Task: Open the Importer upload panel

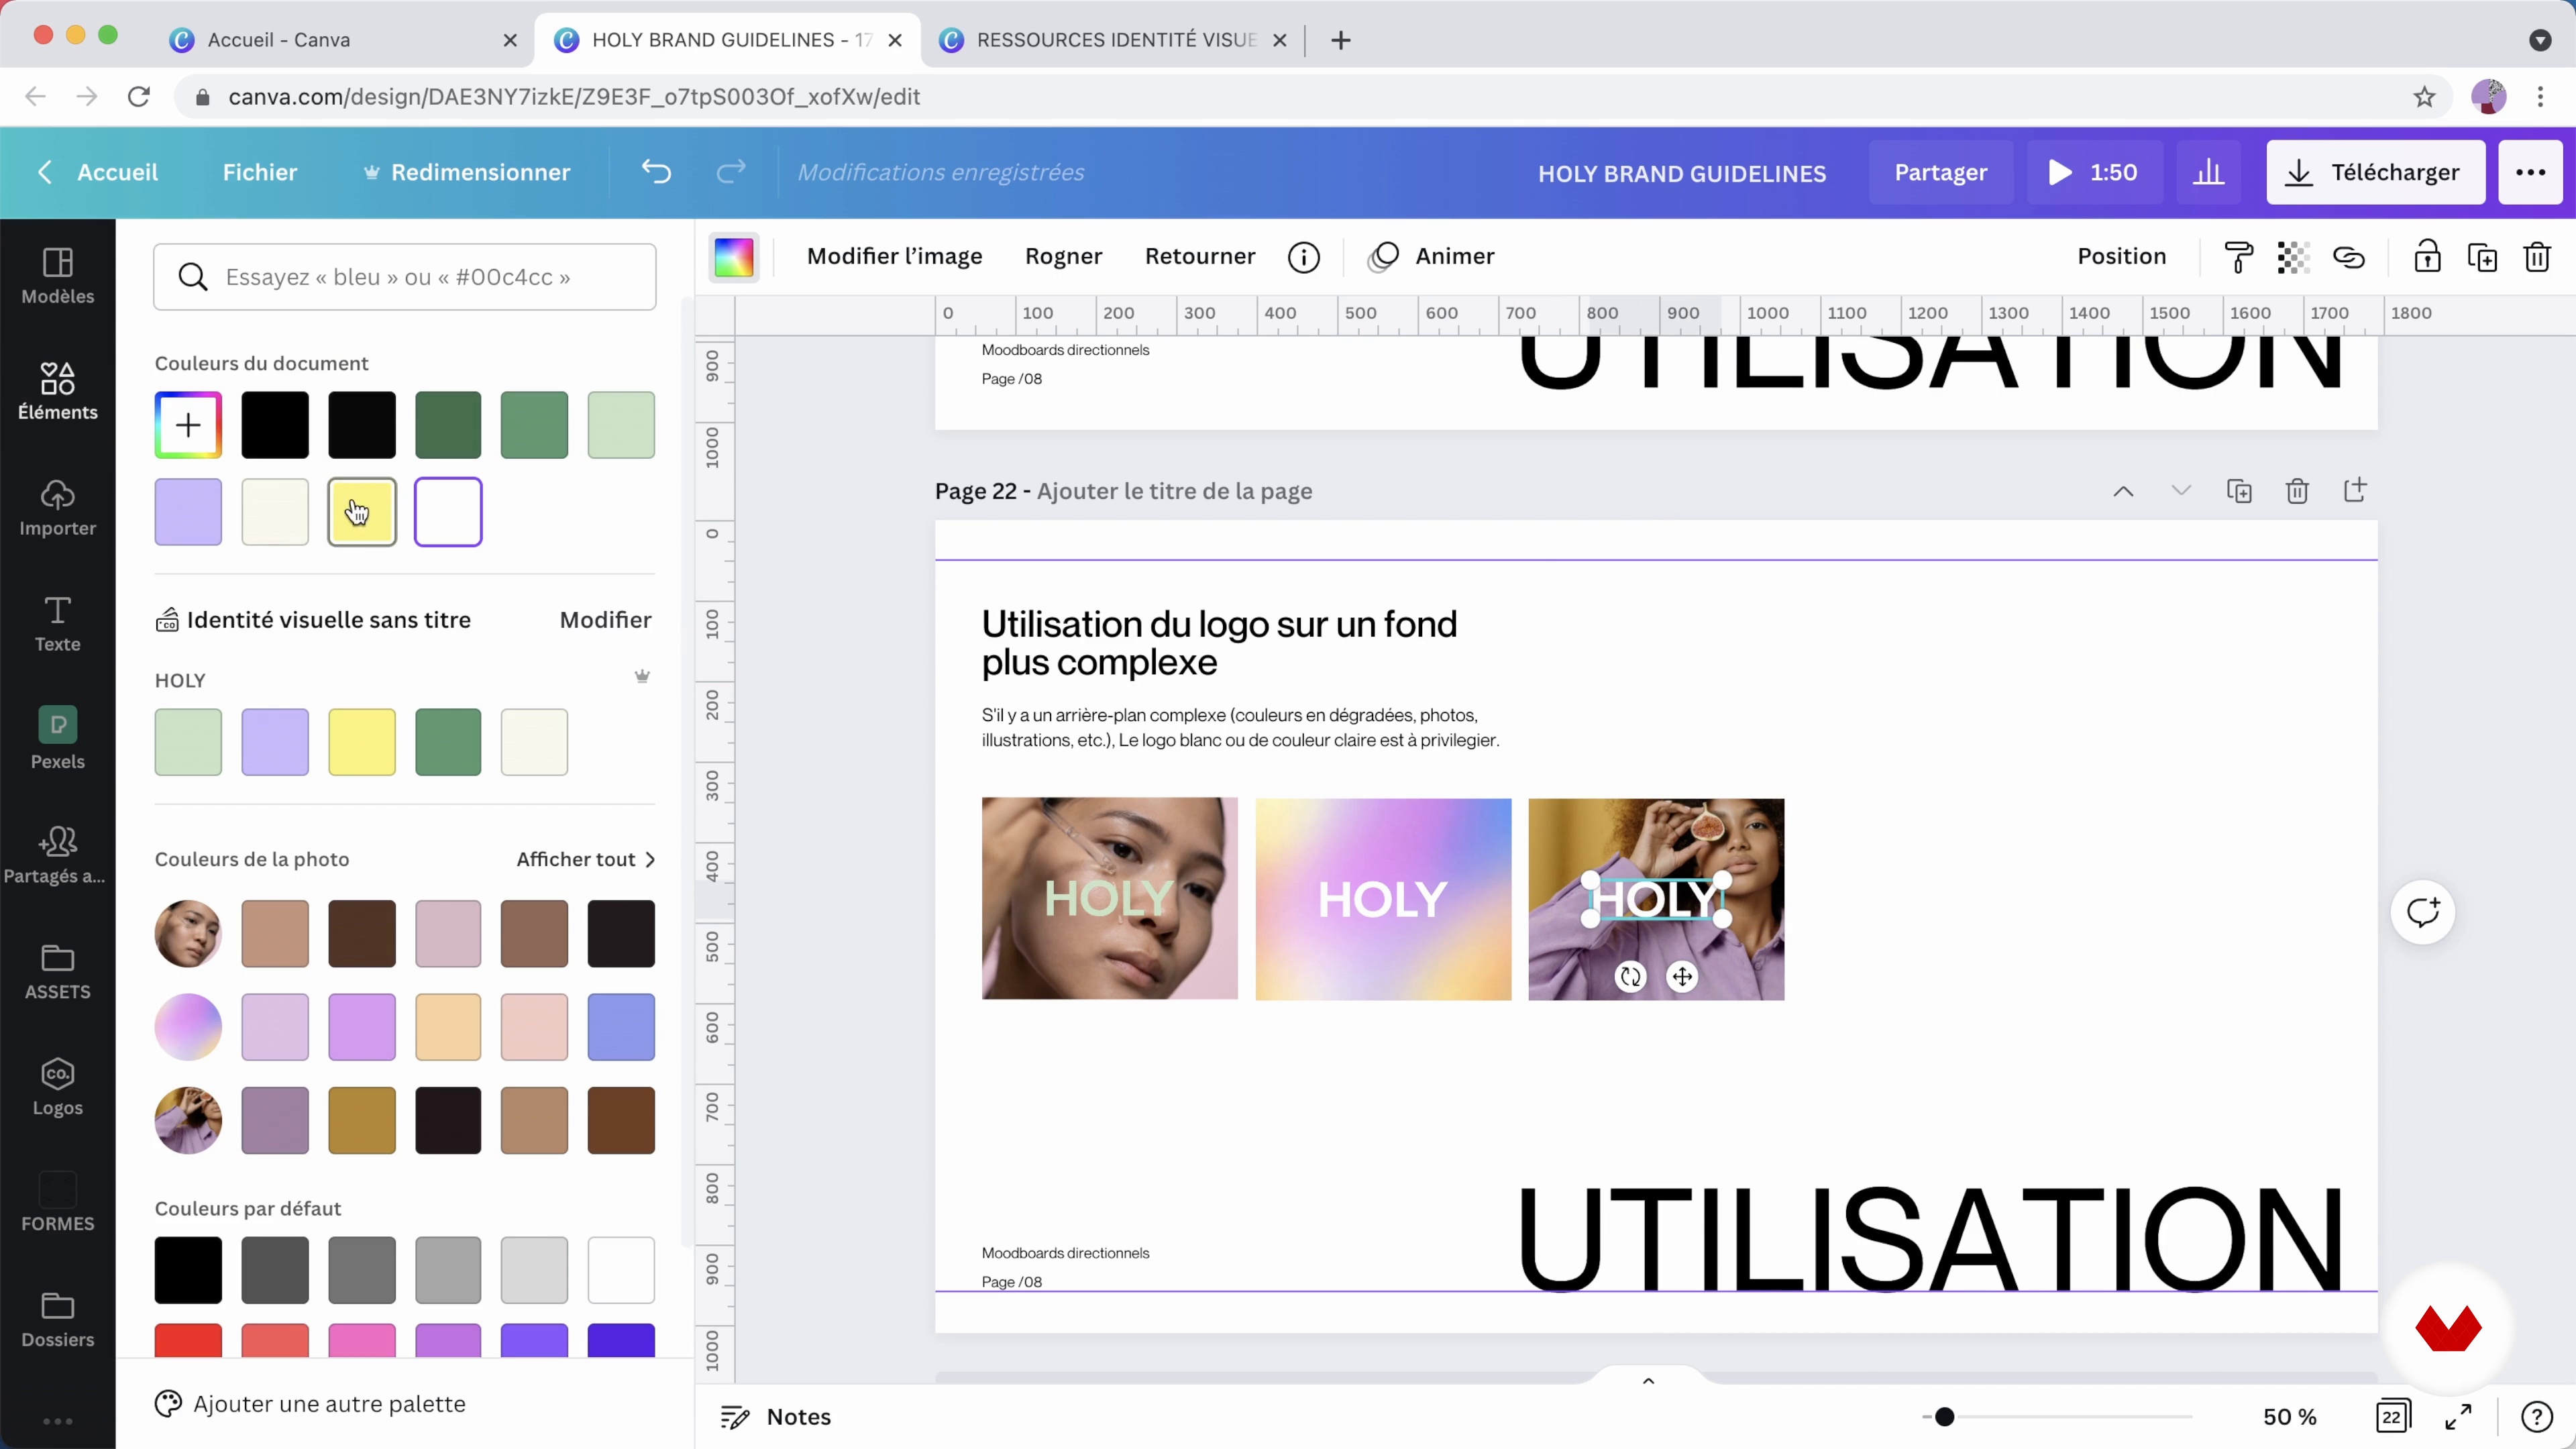Action: (58, 507)
